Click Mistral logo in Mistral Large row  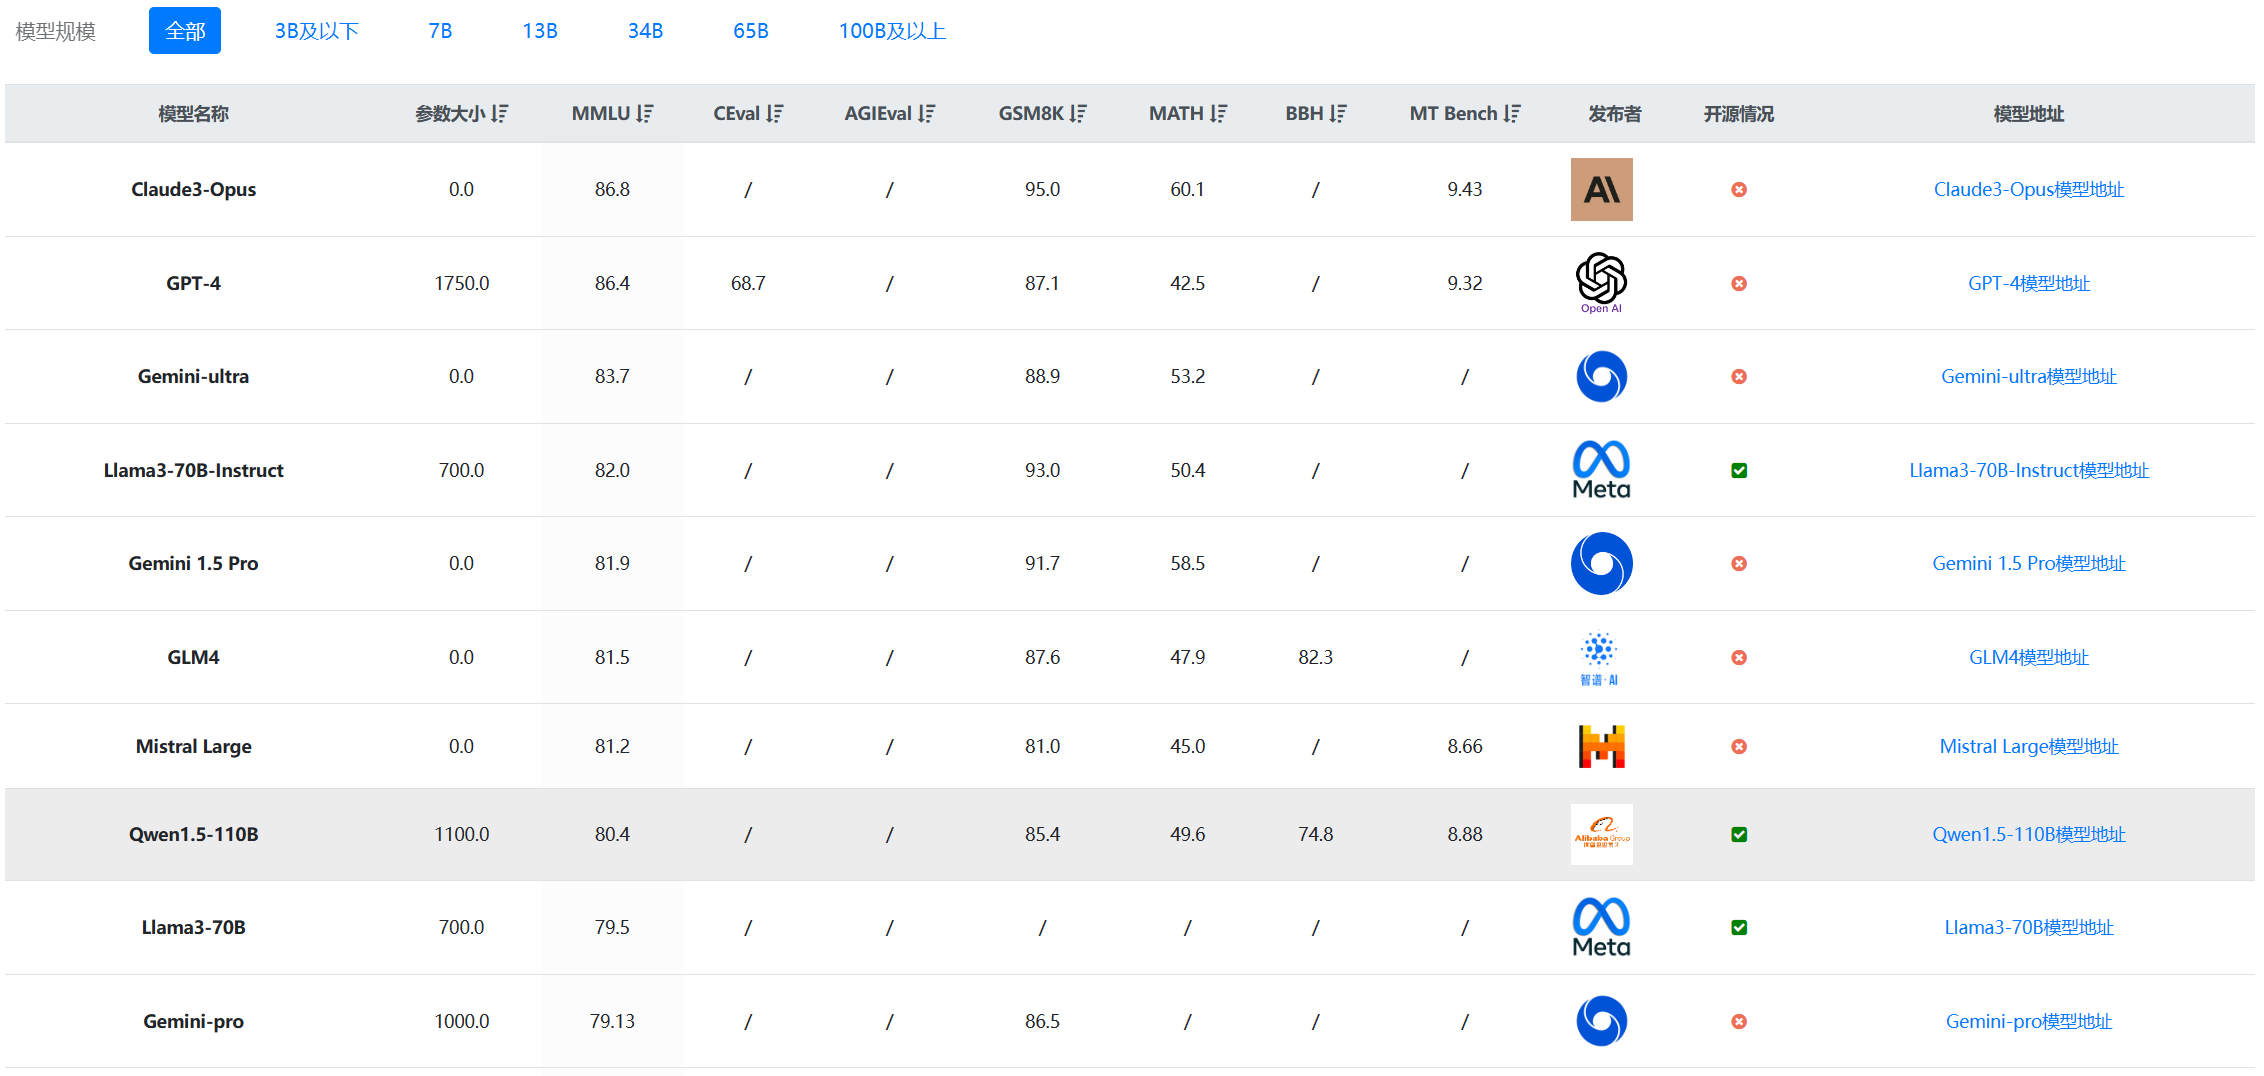coord(1602,746)
